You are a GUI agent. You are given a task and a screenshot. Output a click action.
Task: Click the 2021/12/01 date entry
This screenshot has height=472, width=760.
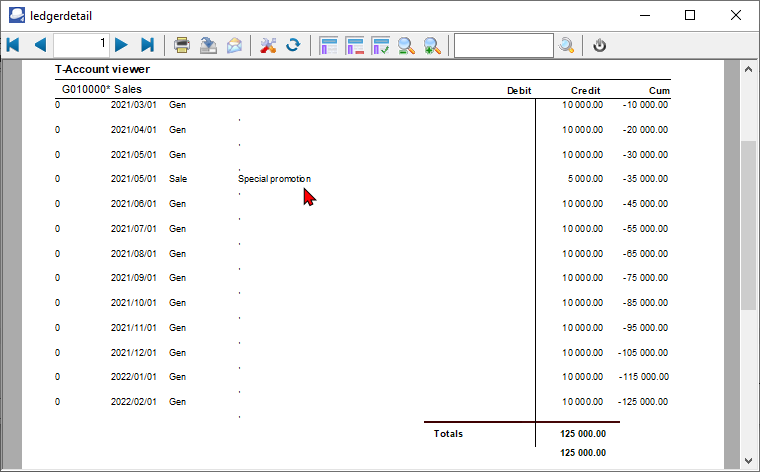tap(133, 353)
